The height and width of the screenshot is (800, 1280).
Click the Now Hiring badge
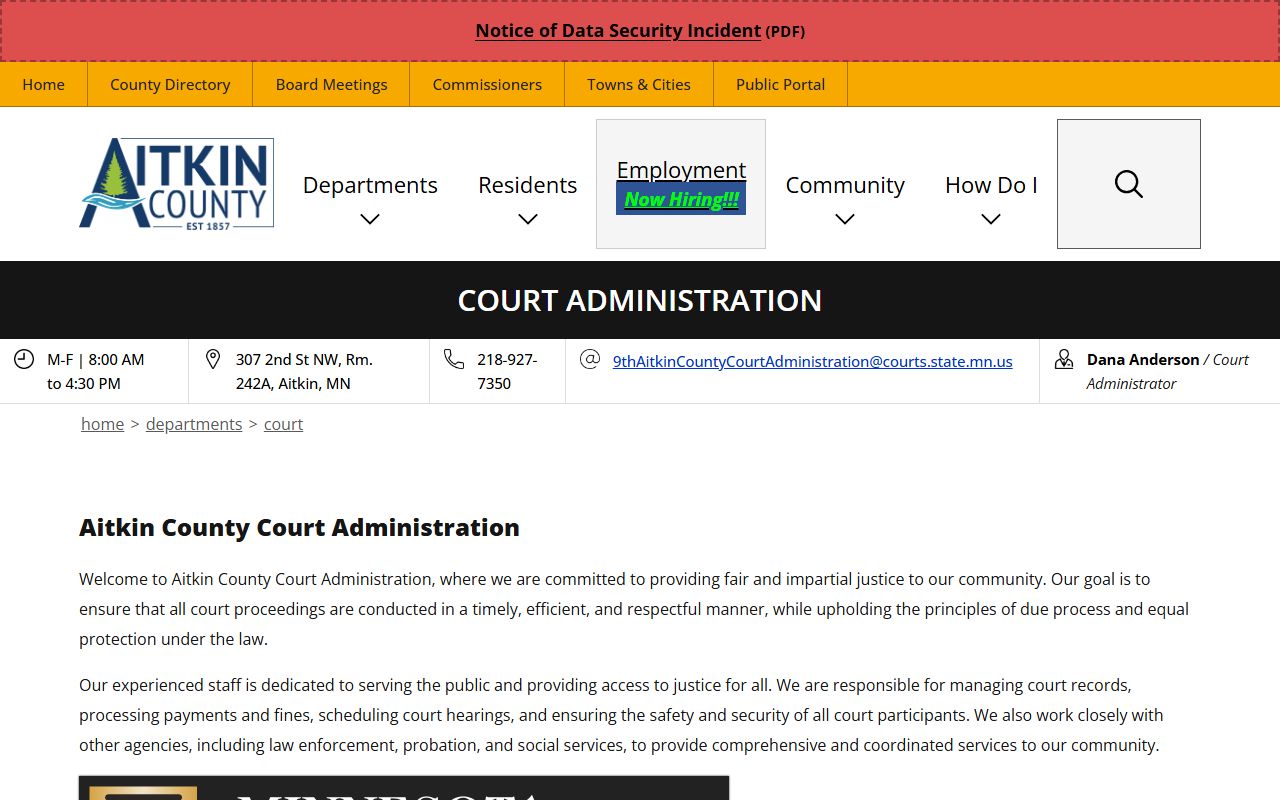click(681, 199)
